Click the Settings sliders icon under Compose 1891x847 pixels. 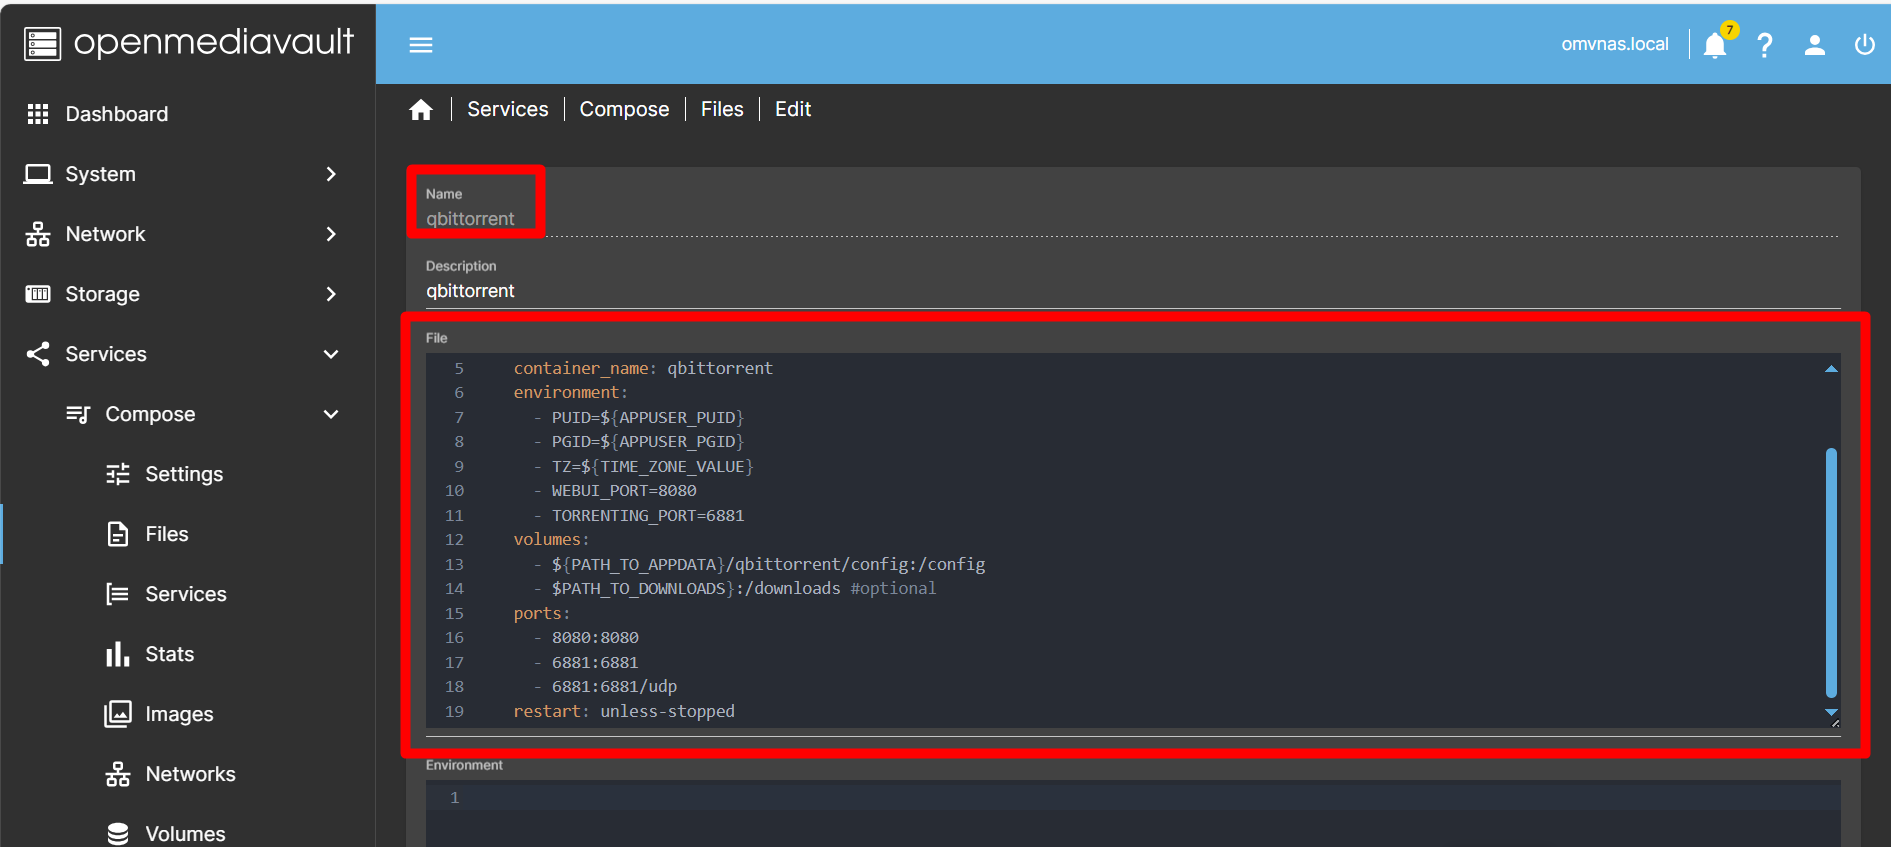coord(118,474)
